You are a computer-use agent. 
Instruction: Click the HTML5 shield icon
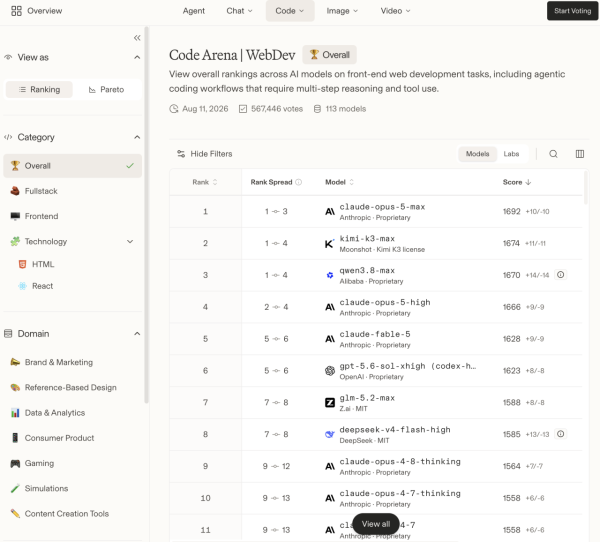click(23, 264)
